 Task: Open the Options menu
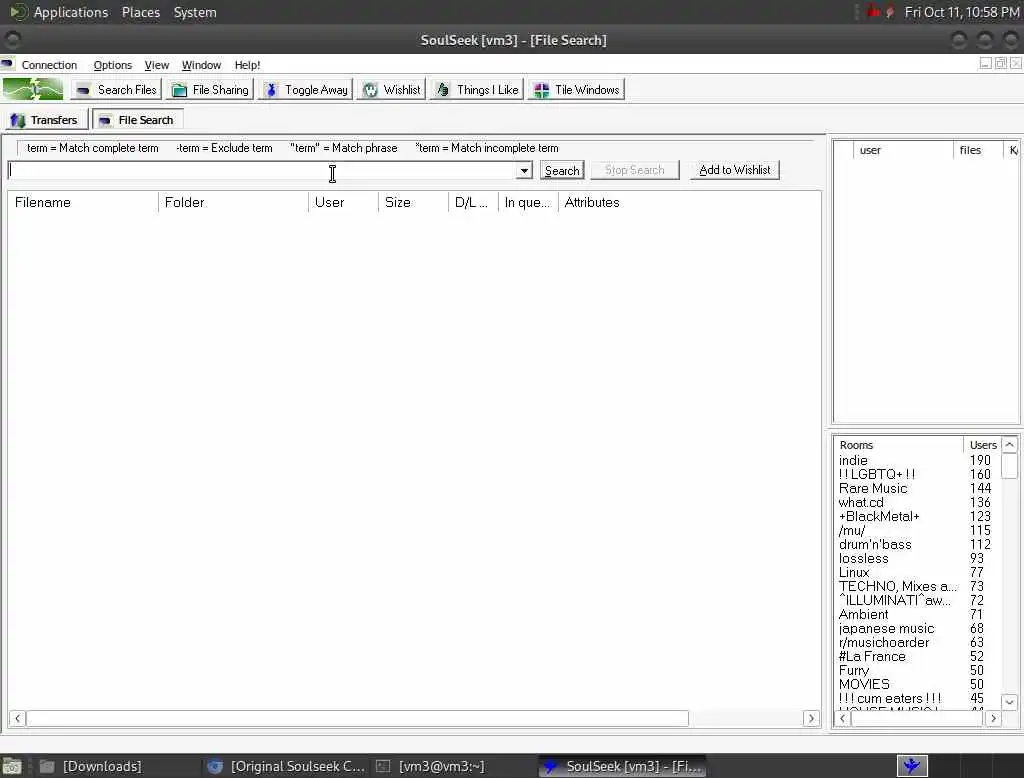point(112,65)
